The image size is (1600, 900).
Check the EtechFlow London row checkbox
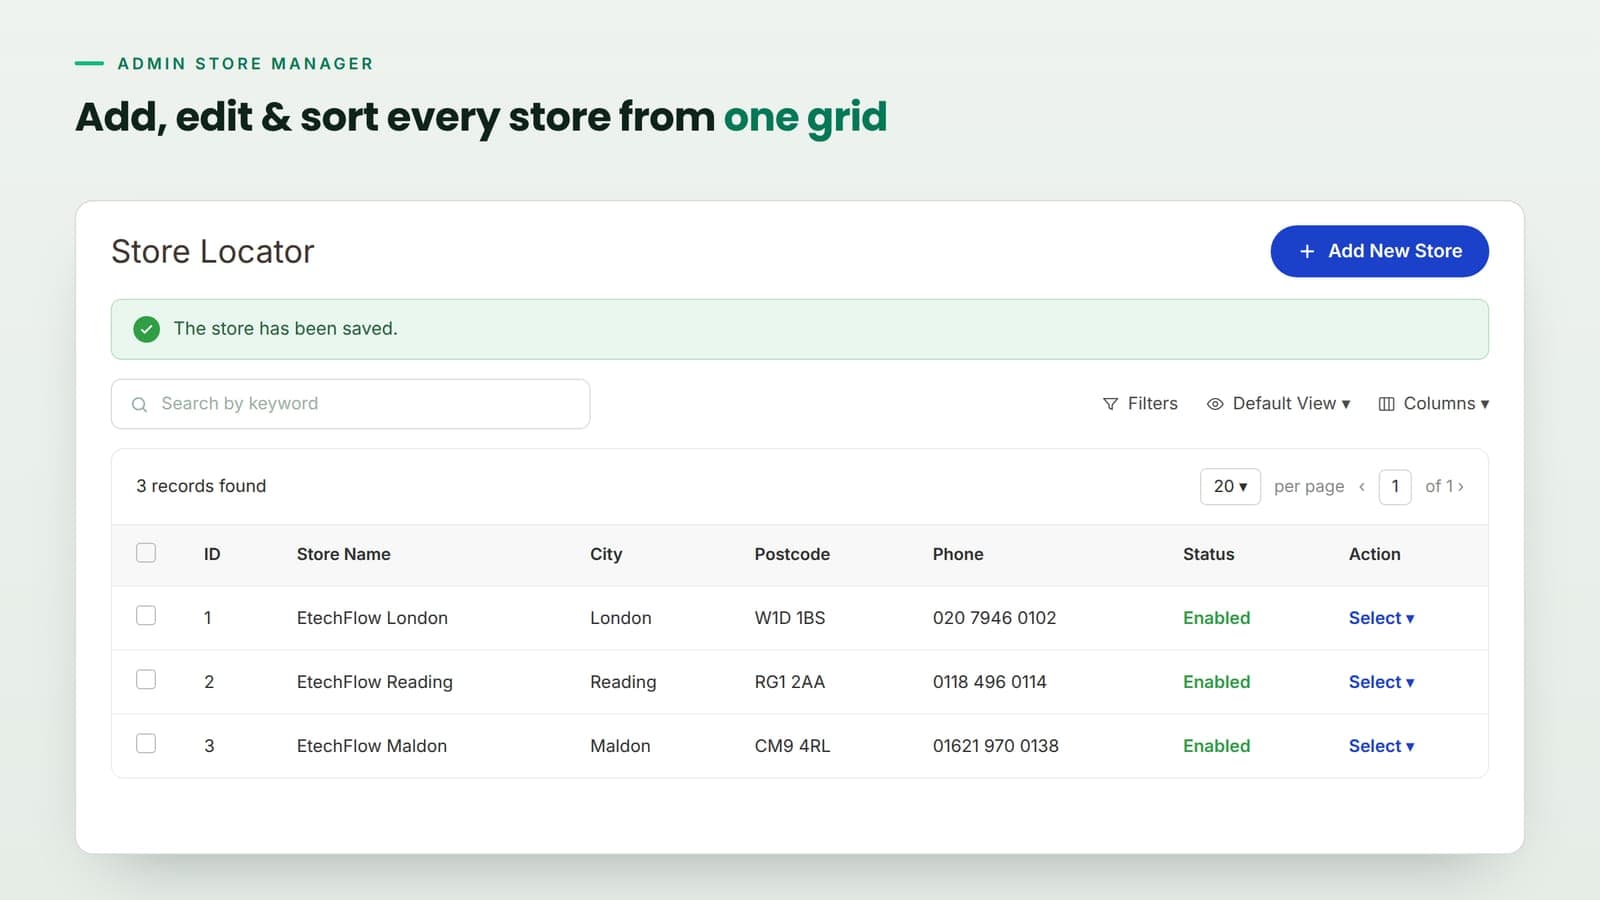point(146,616)
